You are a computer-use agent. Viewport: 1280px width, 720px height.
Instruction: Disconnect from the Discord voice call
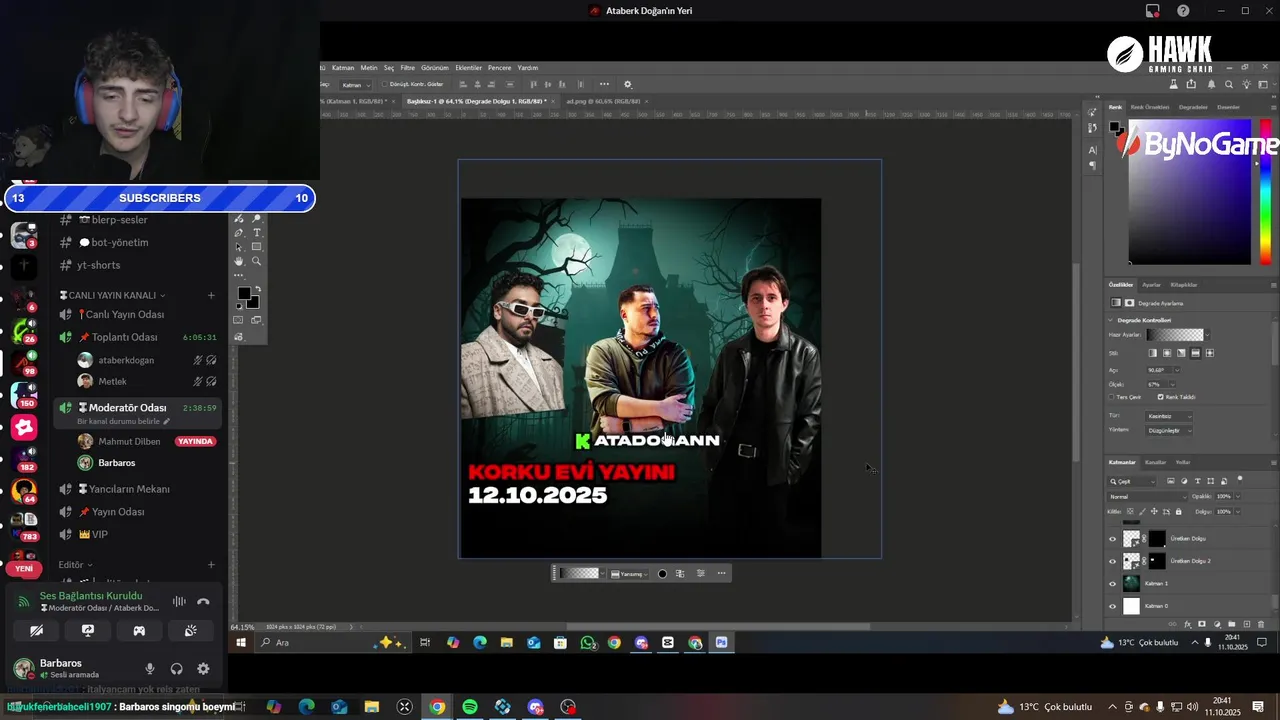(203, 601)
